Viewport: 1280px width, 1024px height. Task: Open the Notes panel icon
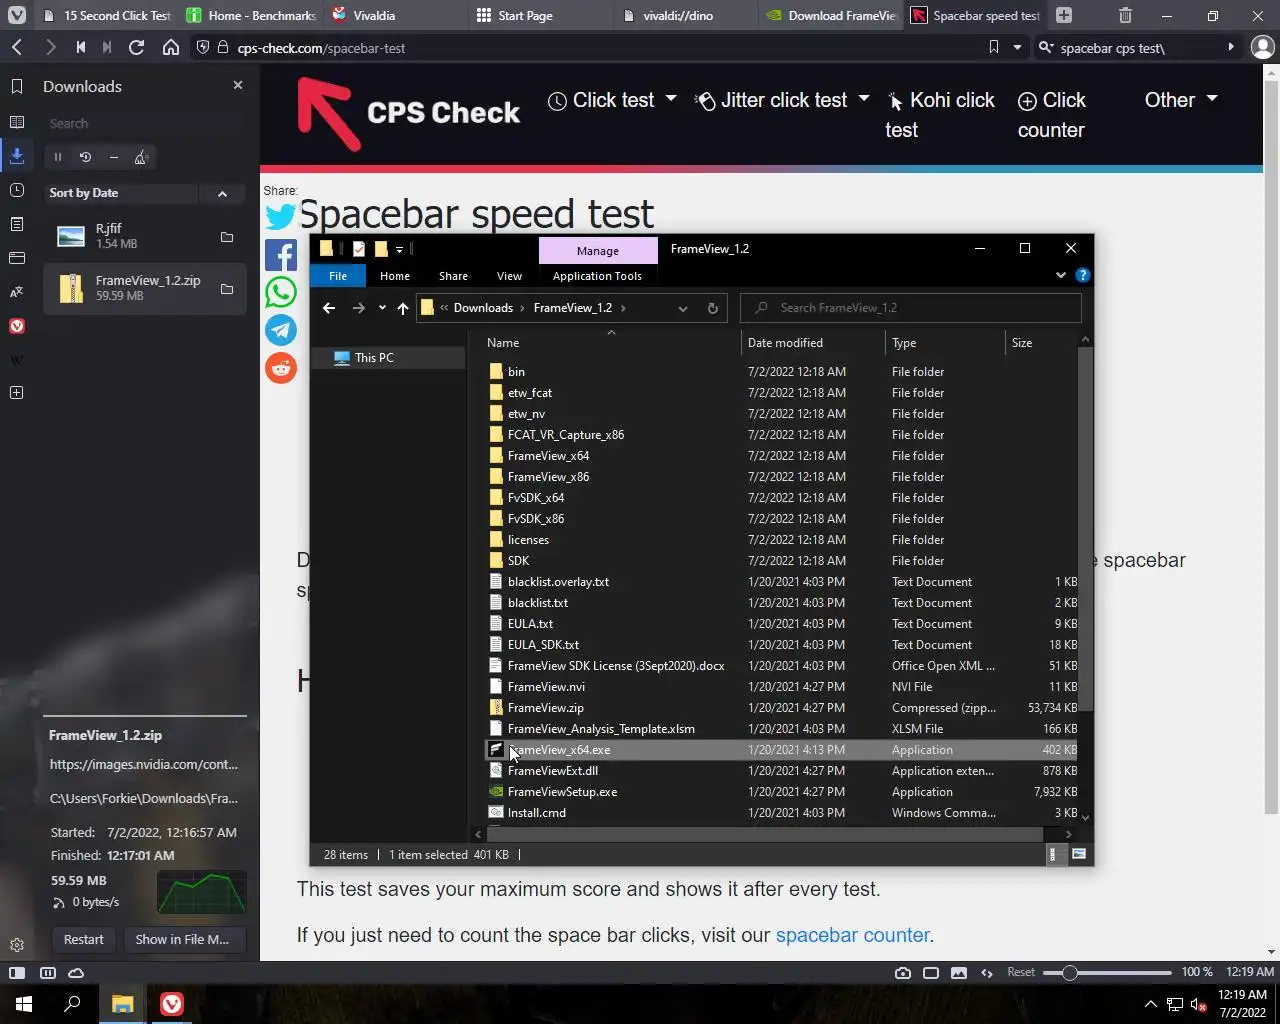17,224
